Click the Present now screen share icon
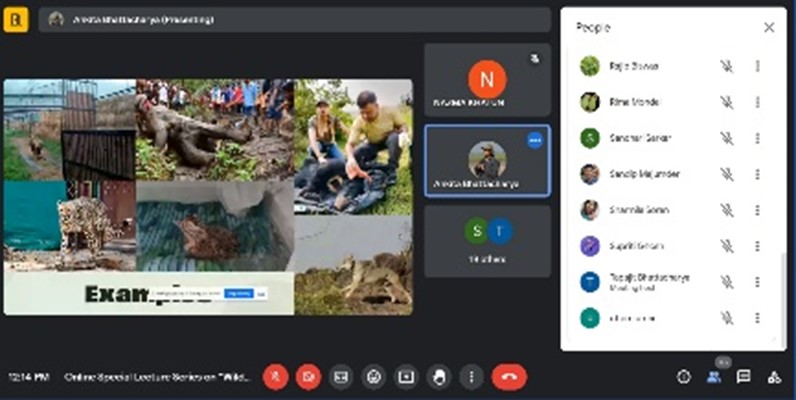The height and width of the screenshot is (400, 796). pyautogui.click(x=406, y=377)
